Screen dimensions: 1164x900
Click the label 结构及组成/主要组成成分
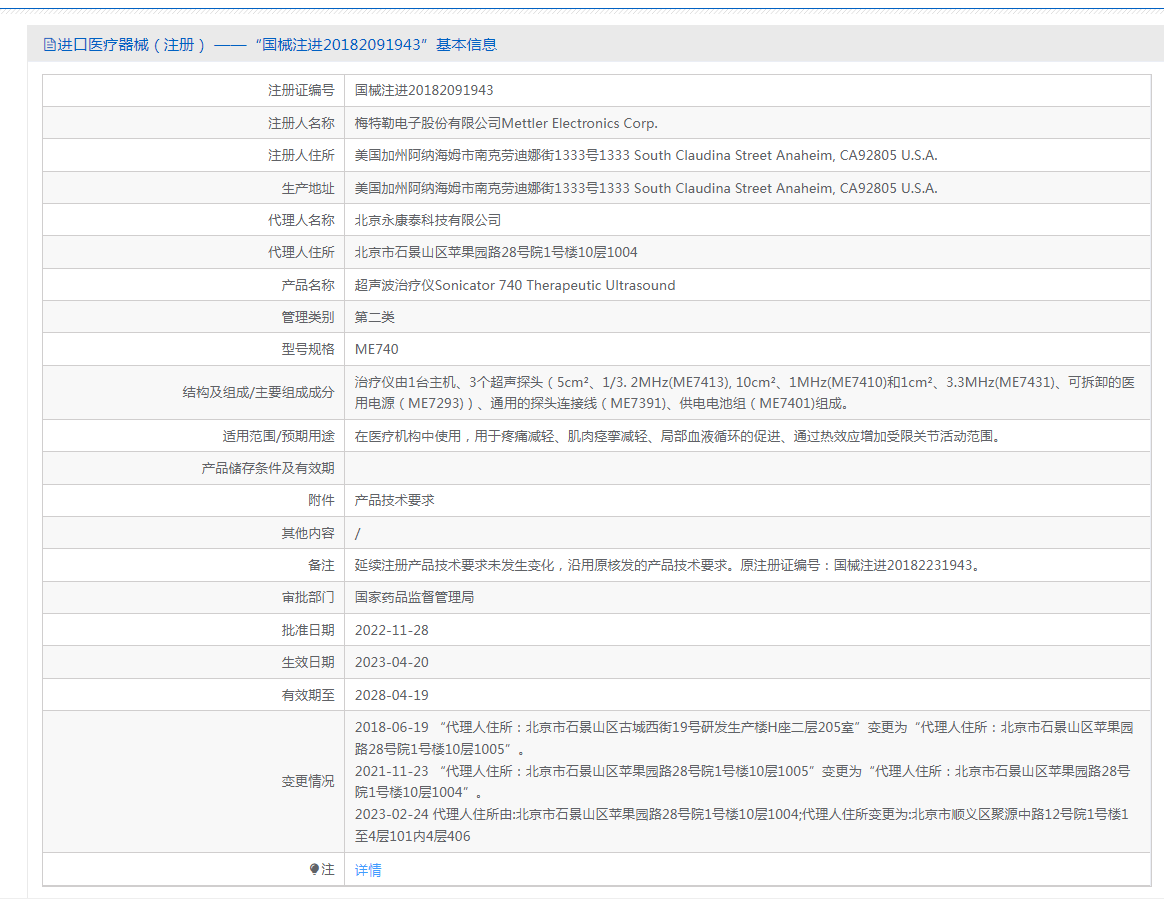pyautogui.click(x=258, y=392)
